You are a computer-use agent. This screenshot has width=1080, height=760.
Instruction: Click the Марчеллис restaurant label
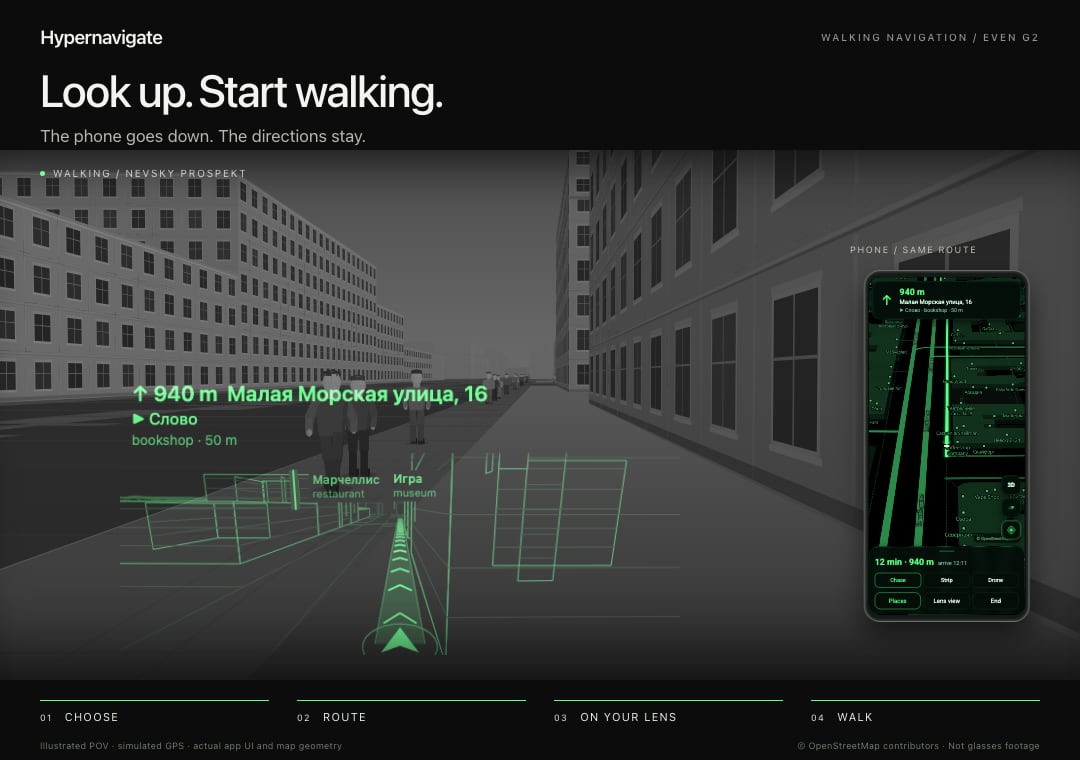[346, 486]
